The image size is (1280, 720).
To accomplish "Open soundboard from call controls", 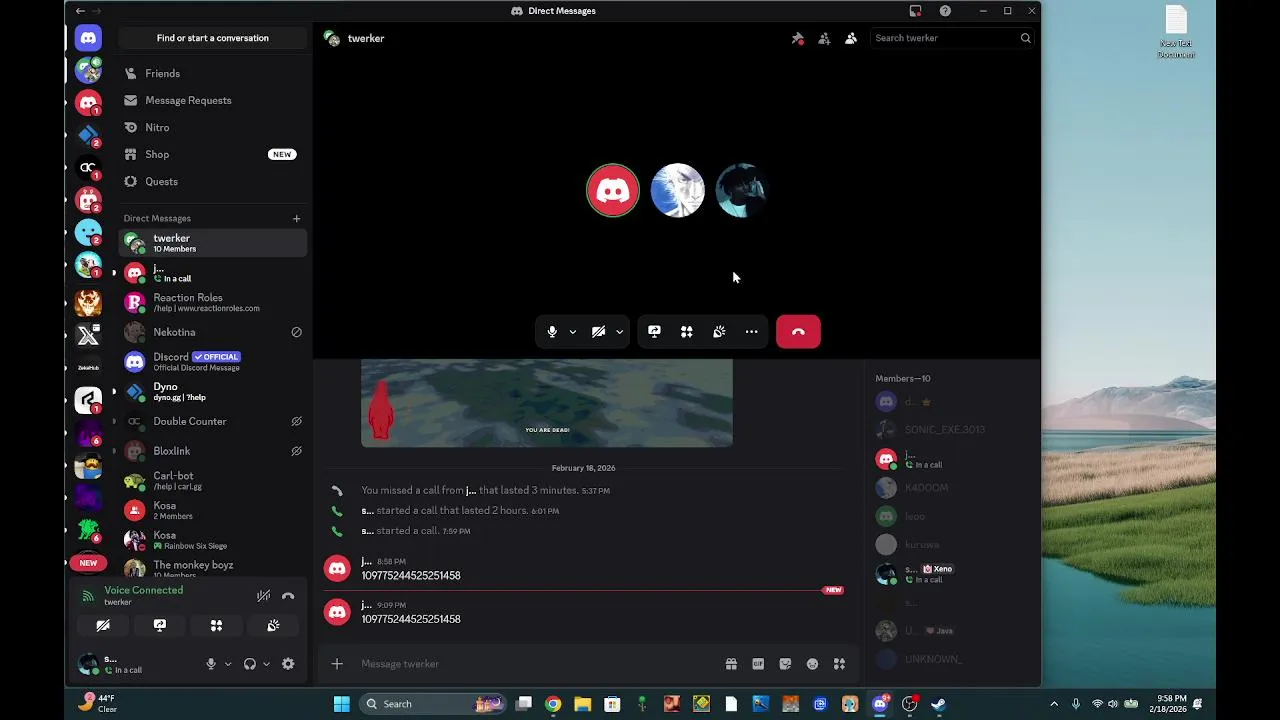I will [x=719, y=332].
